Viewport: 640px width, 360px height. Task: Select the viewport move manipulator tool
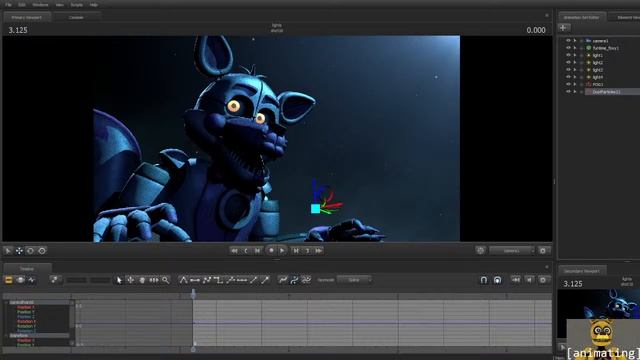[x=19, y=251]
